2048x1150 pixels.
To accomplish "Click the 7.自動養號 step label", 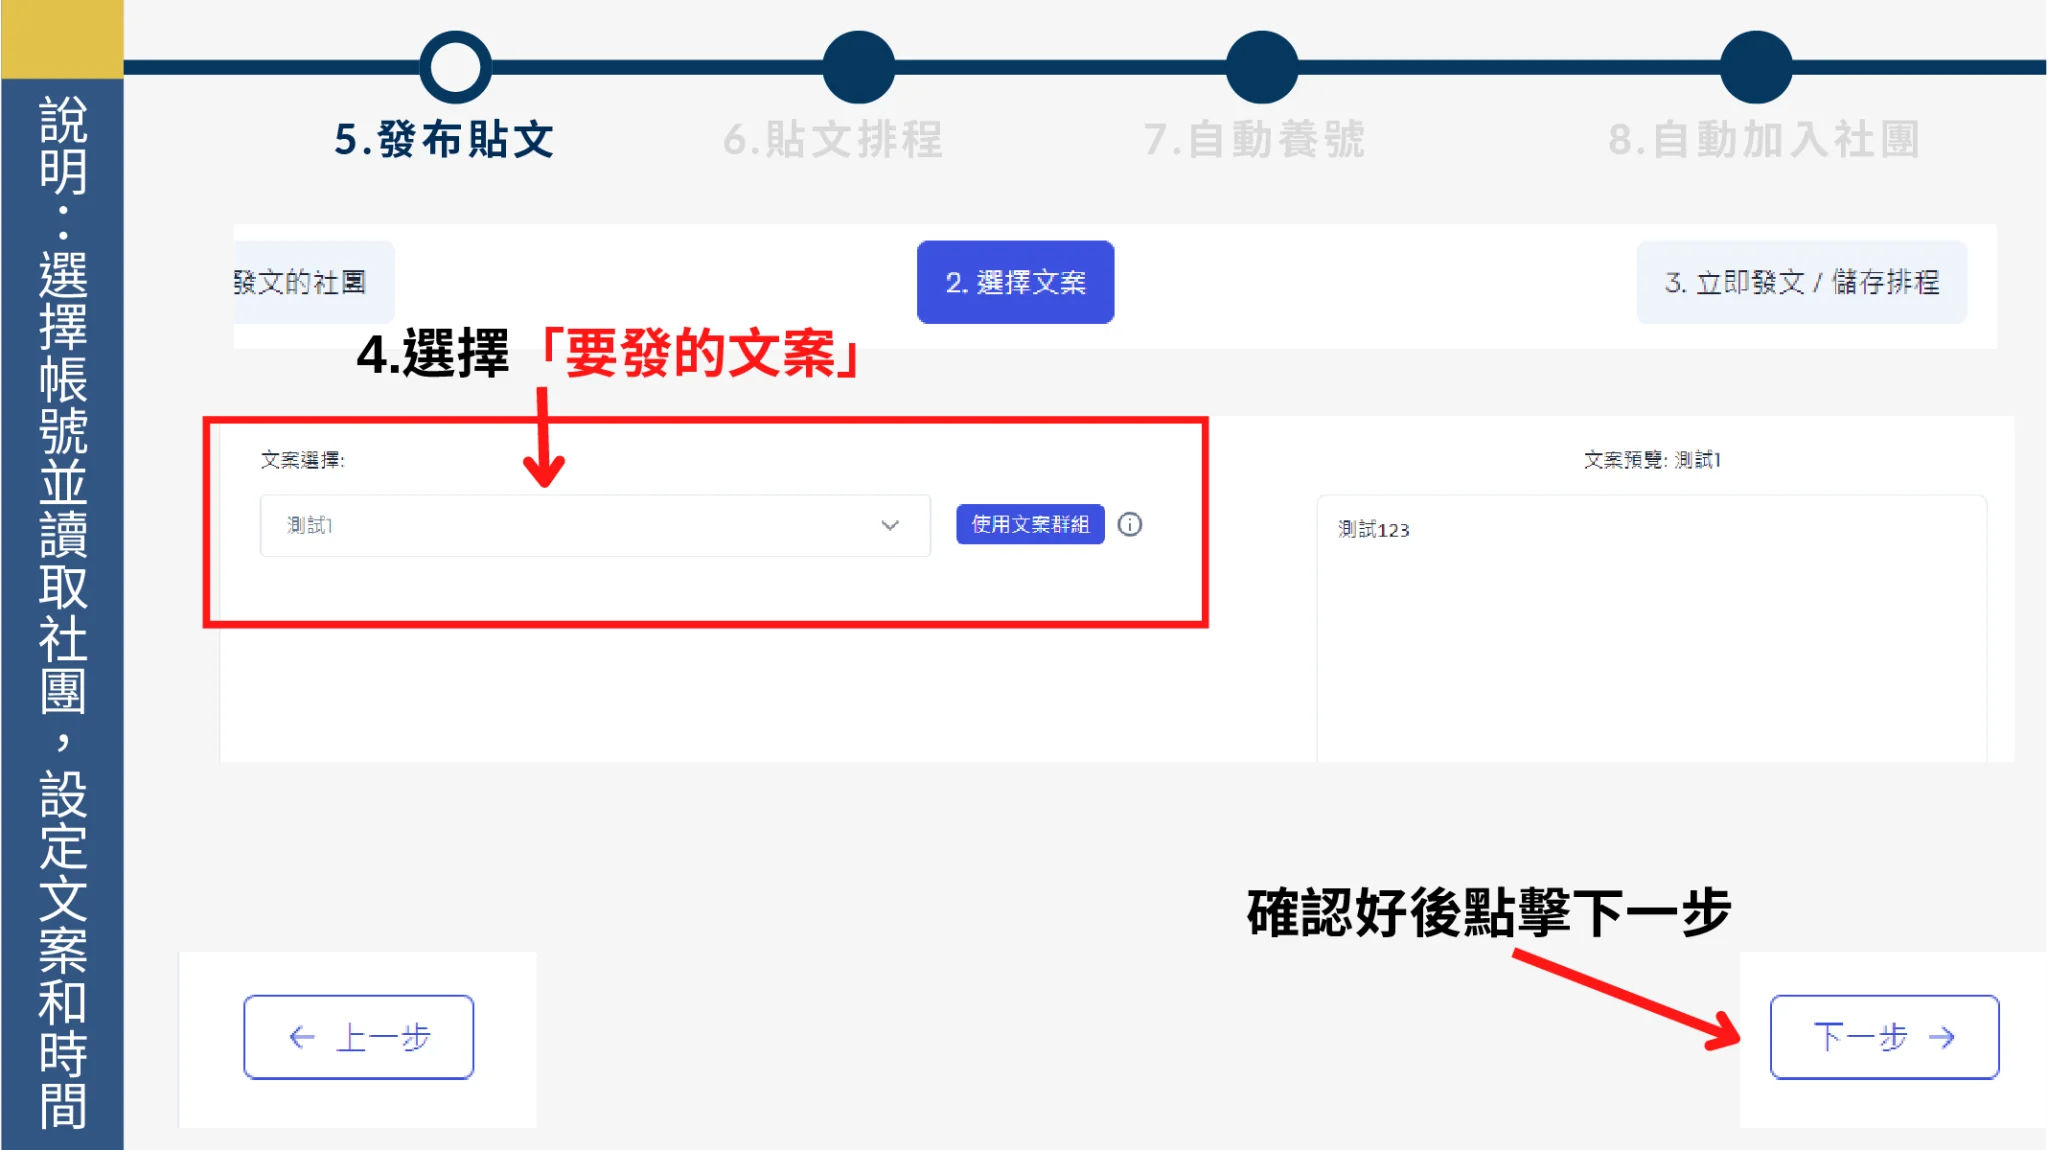I will coord(1254,140).
